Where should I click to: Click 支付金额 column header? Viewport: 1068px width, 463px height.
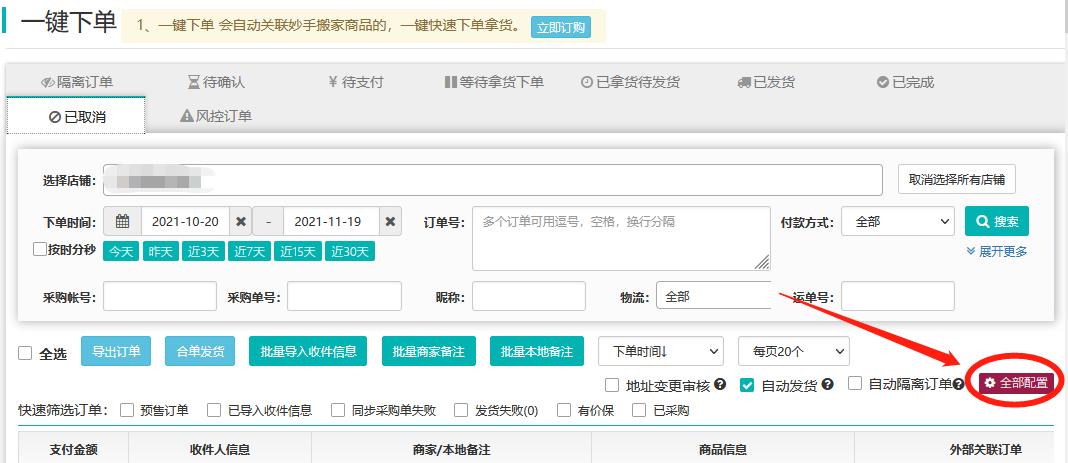pyautogui.click(x=74, y=449)
